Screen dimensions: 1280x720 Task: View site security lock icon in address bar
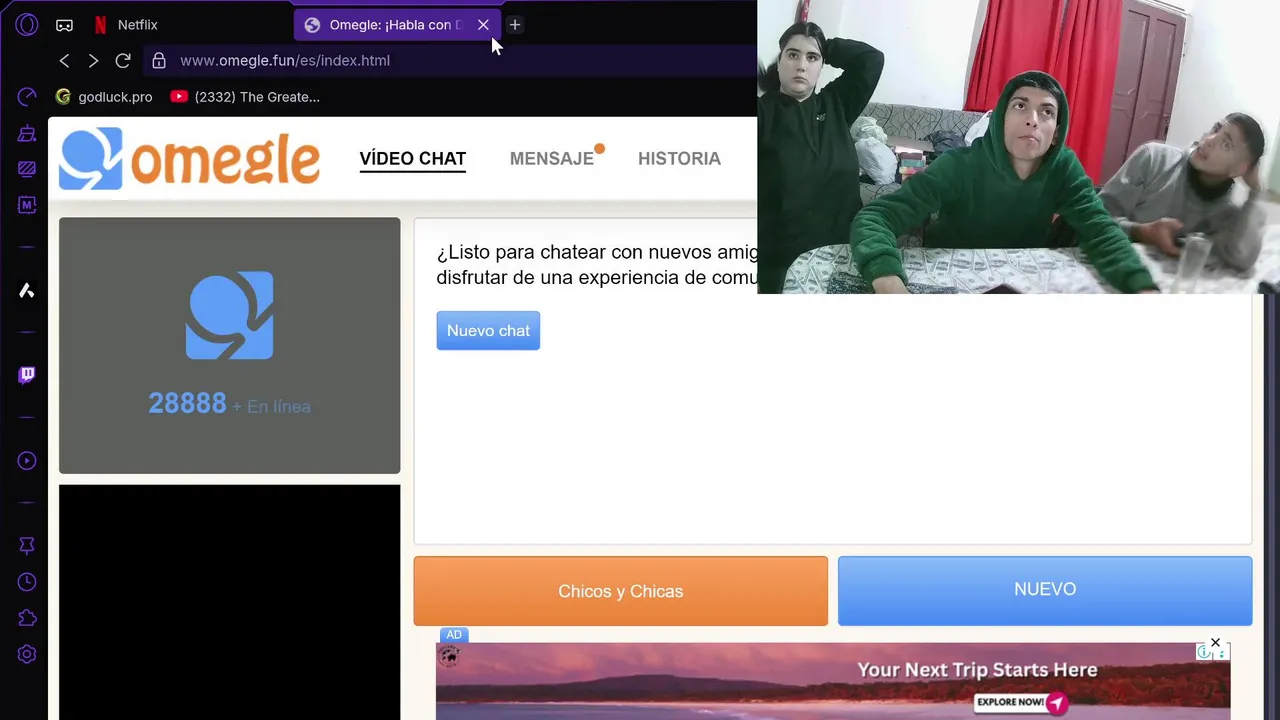(159, 61)
